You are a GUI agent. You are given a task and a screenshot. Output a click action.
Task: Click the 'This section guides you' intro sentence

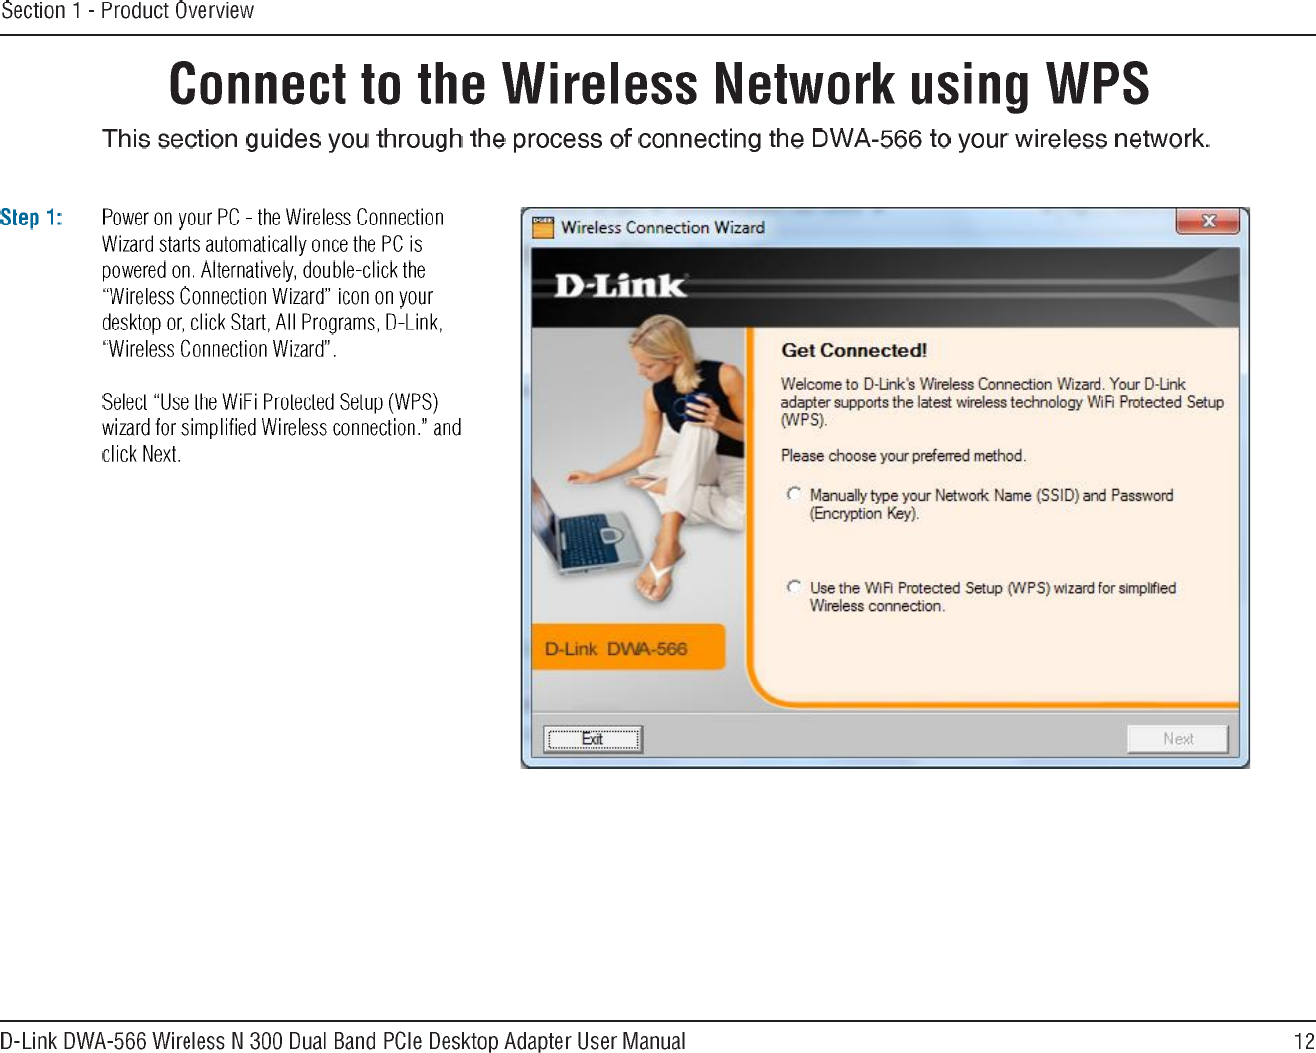pos(656,138)
